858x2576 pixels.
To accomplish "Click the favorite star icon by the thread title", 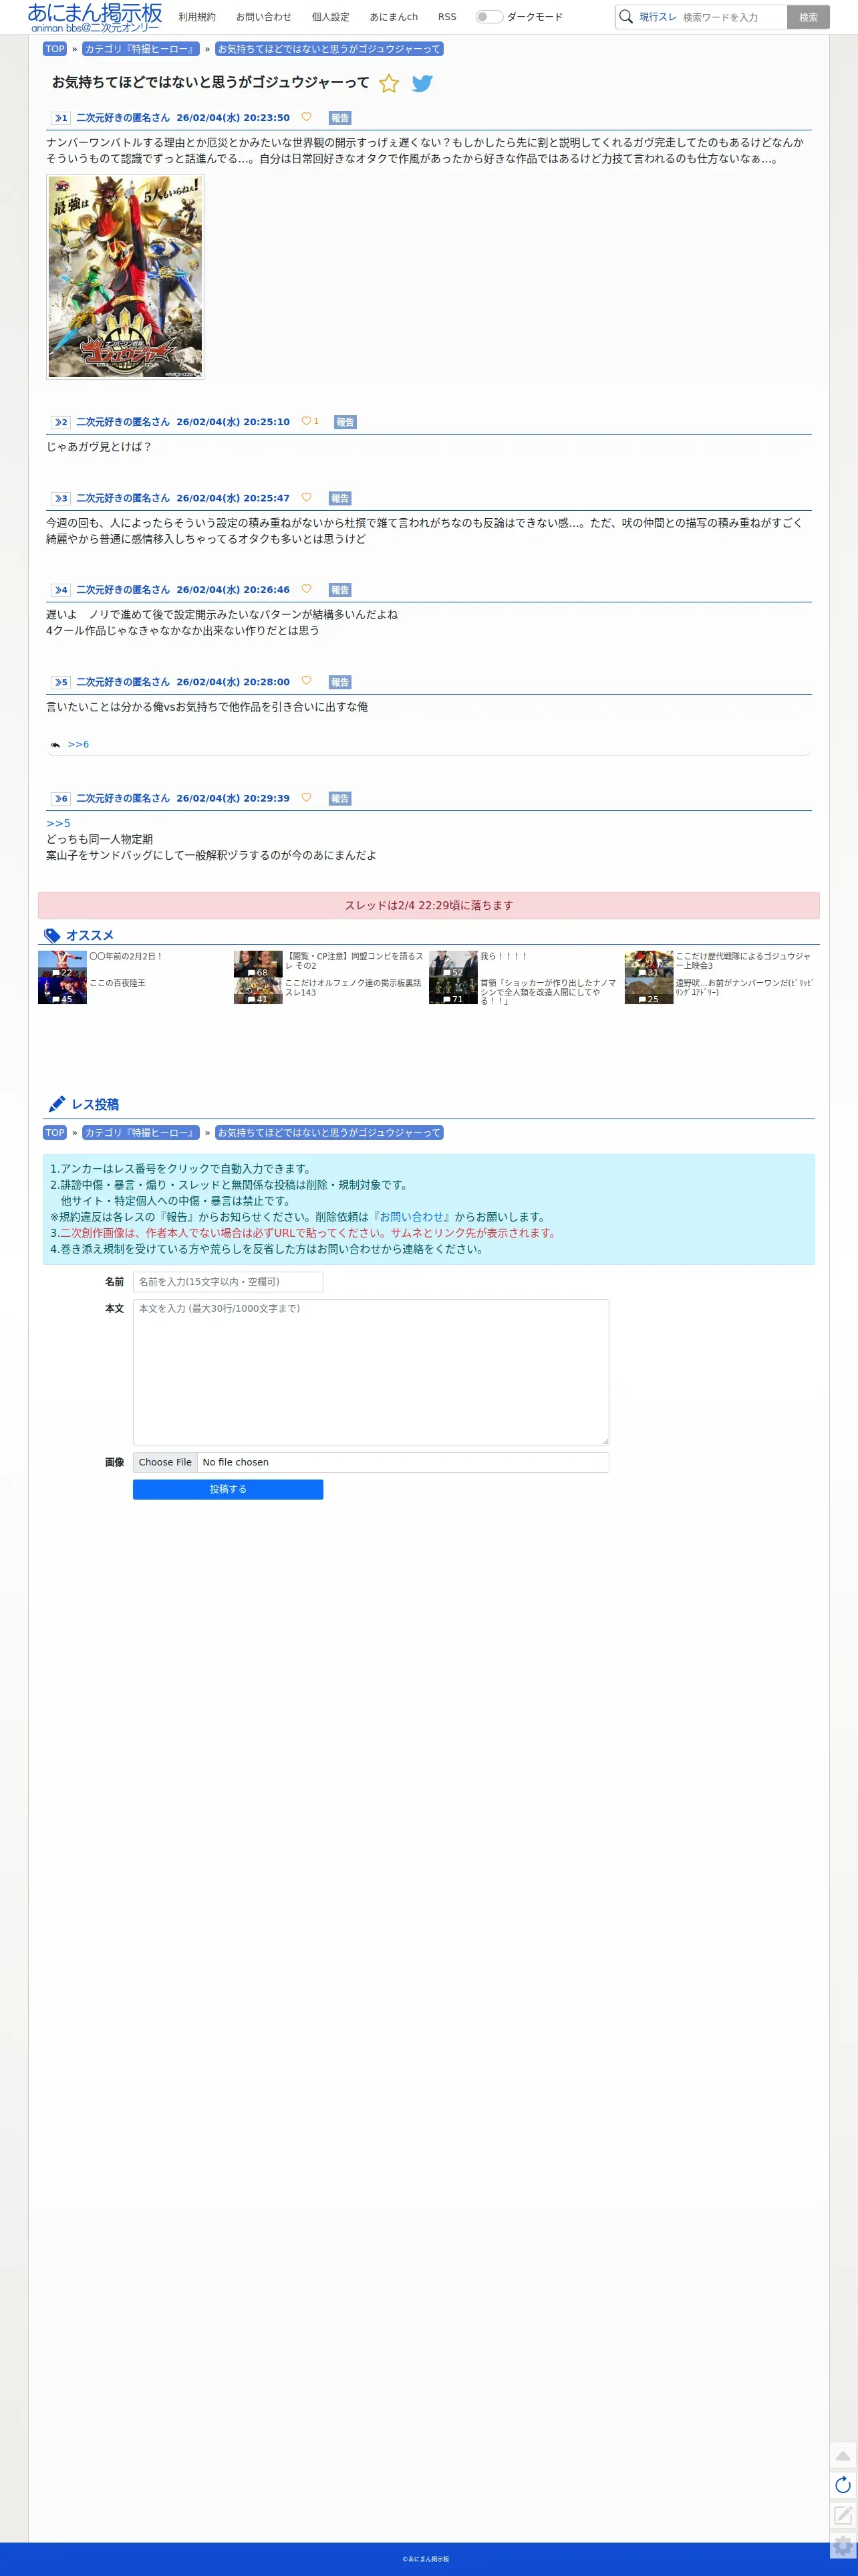I will click(x=389, y=84).
